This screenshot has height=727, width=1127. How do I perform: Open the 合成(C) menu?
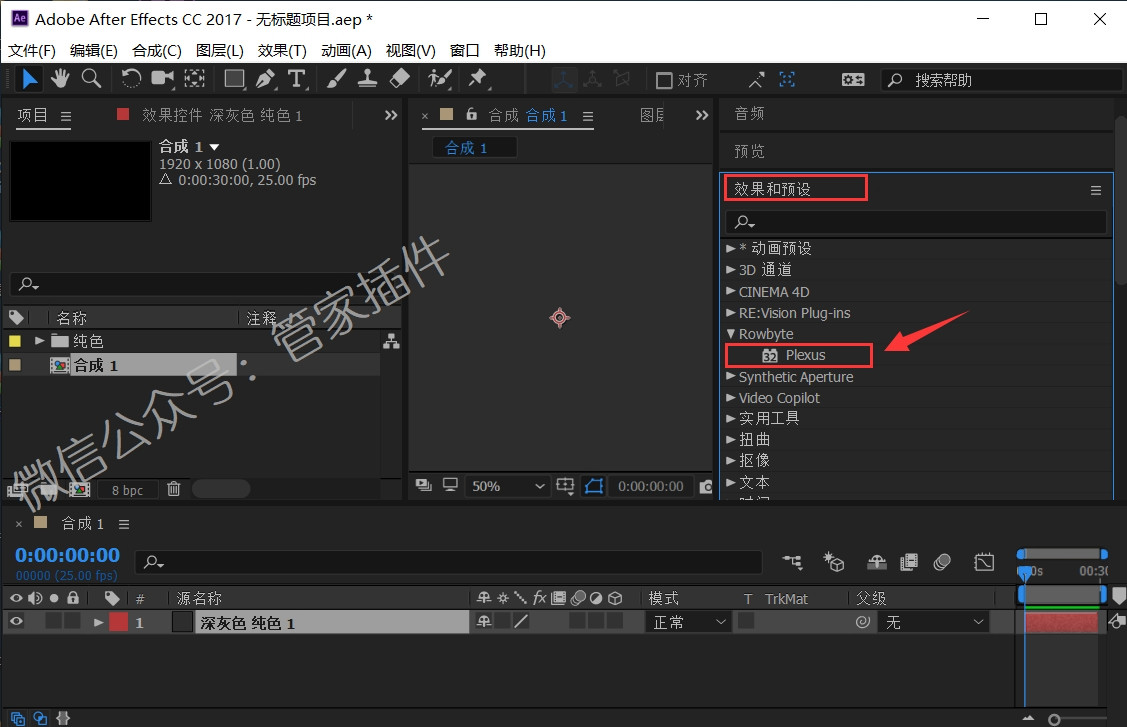pyautogui.click(x=157, y=50)
